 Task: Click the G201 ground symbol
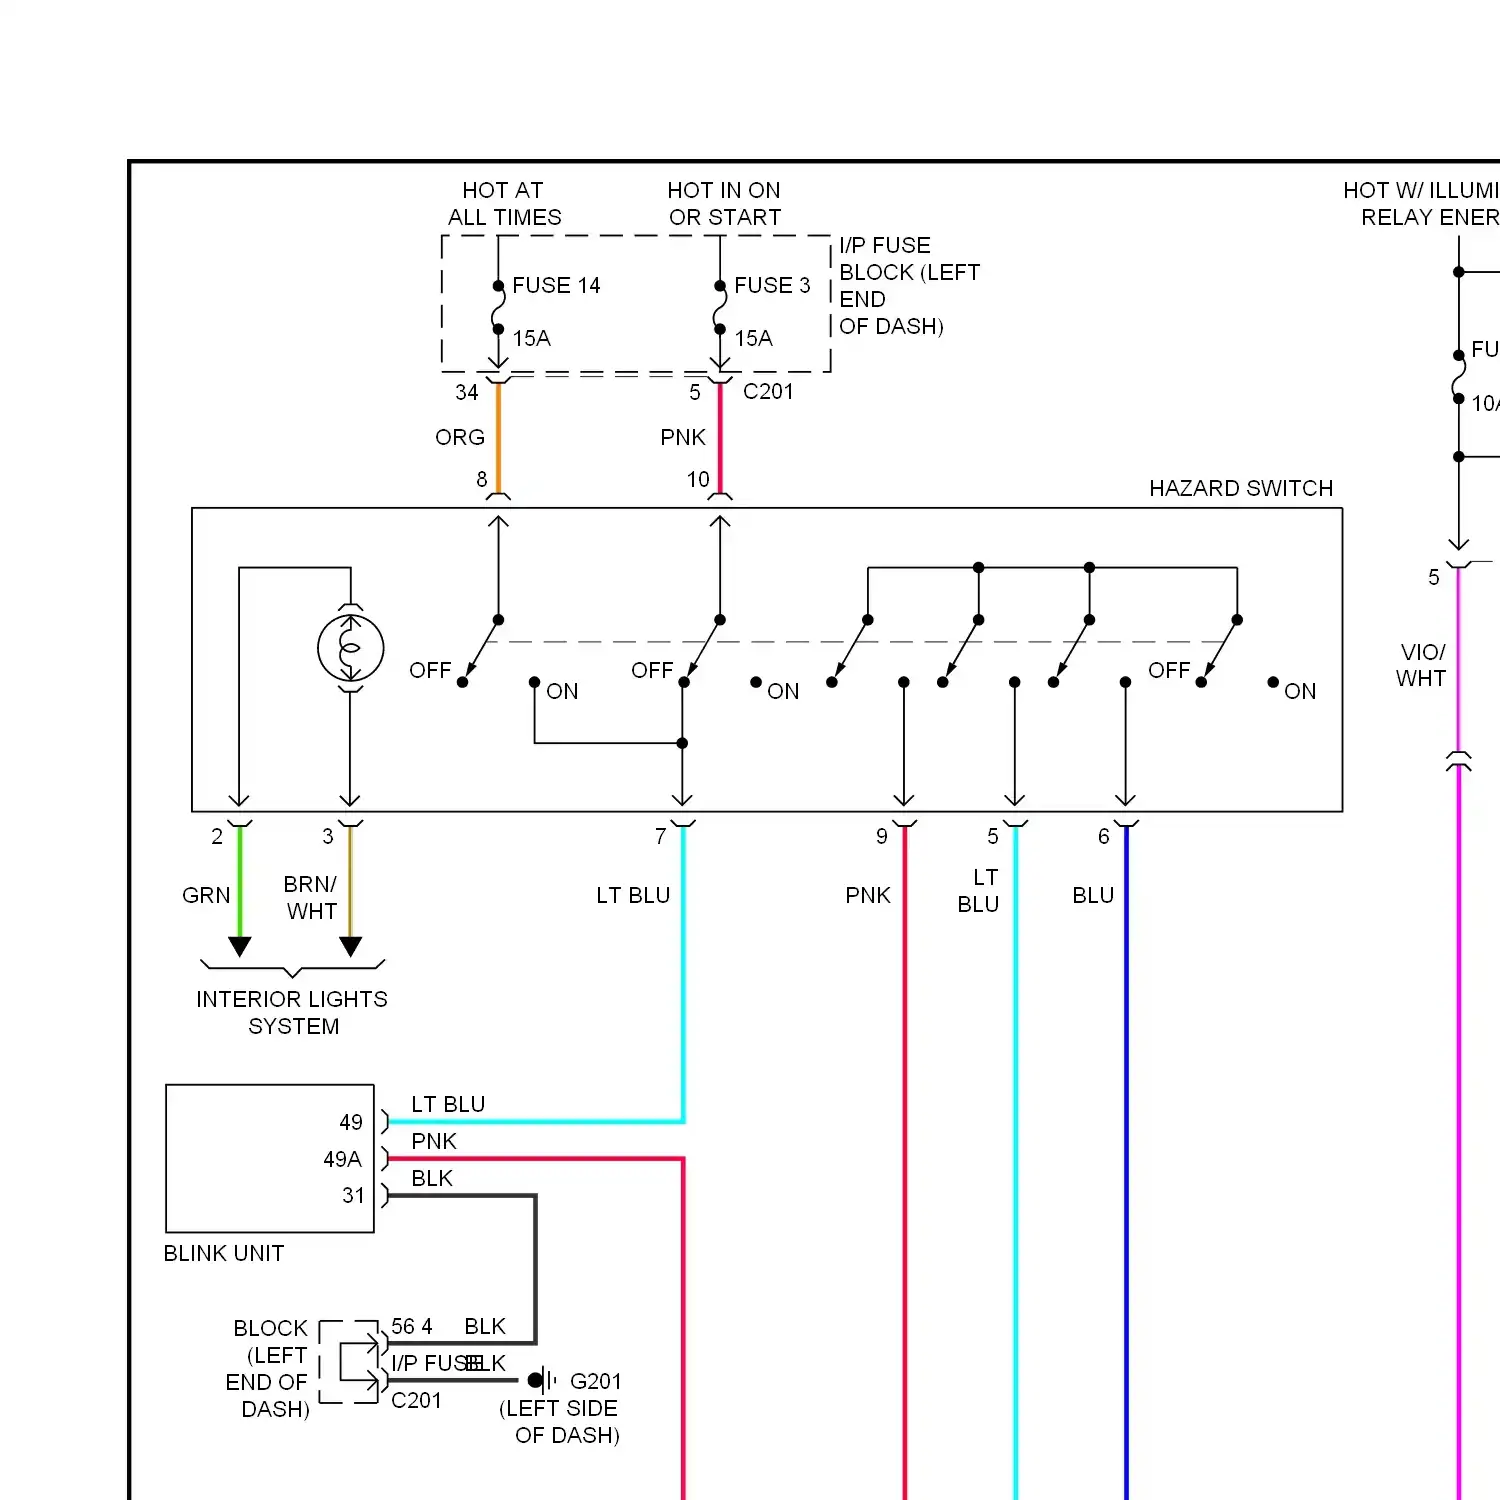pos(542,1380)
